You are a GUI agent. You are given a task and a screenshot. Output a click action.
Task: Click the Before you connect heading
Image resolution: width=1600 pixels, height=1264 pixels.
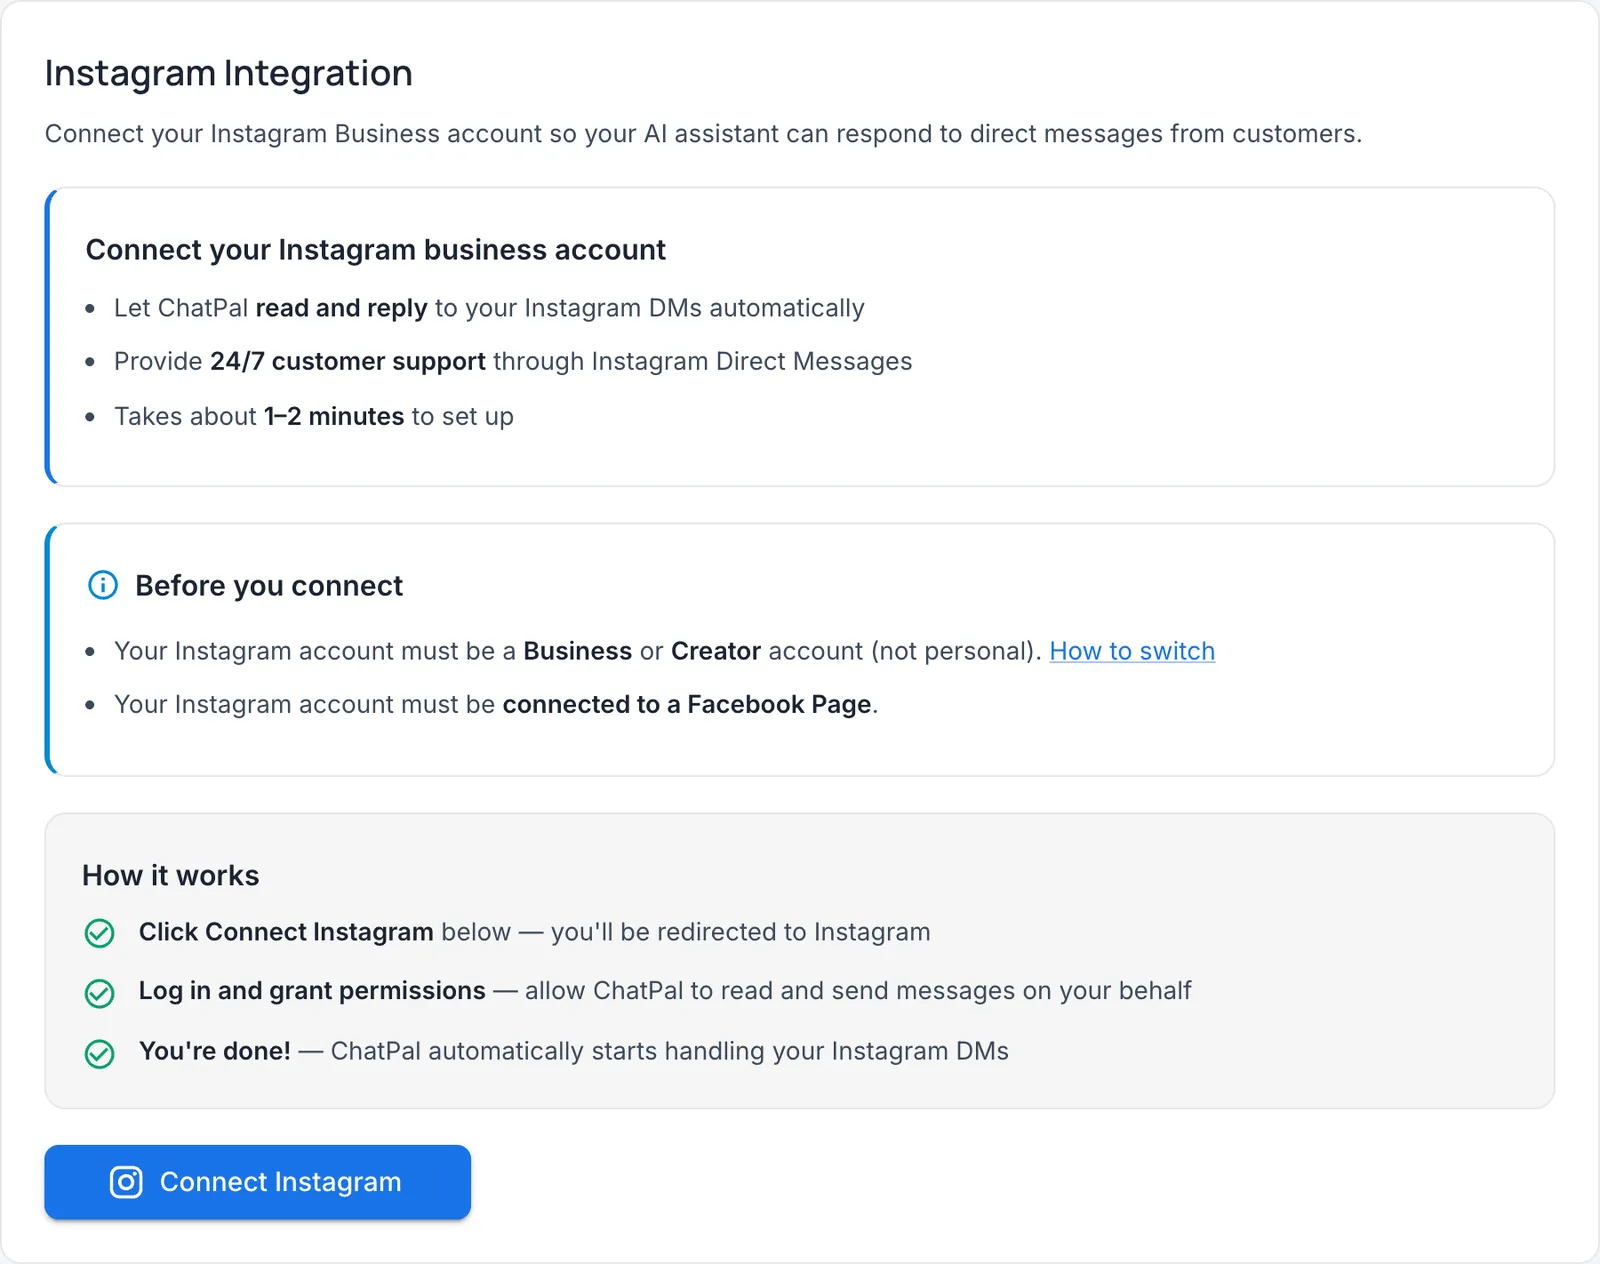(269, 586)
